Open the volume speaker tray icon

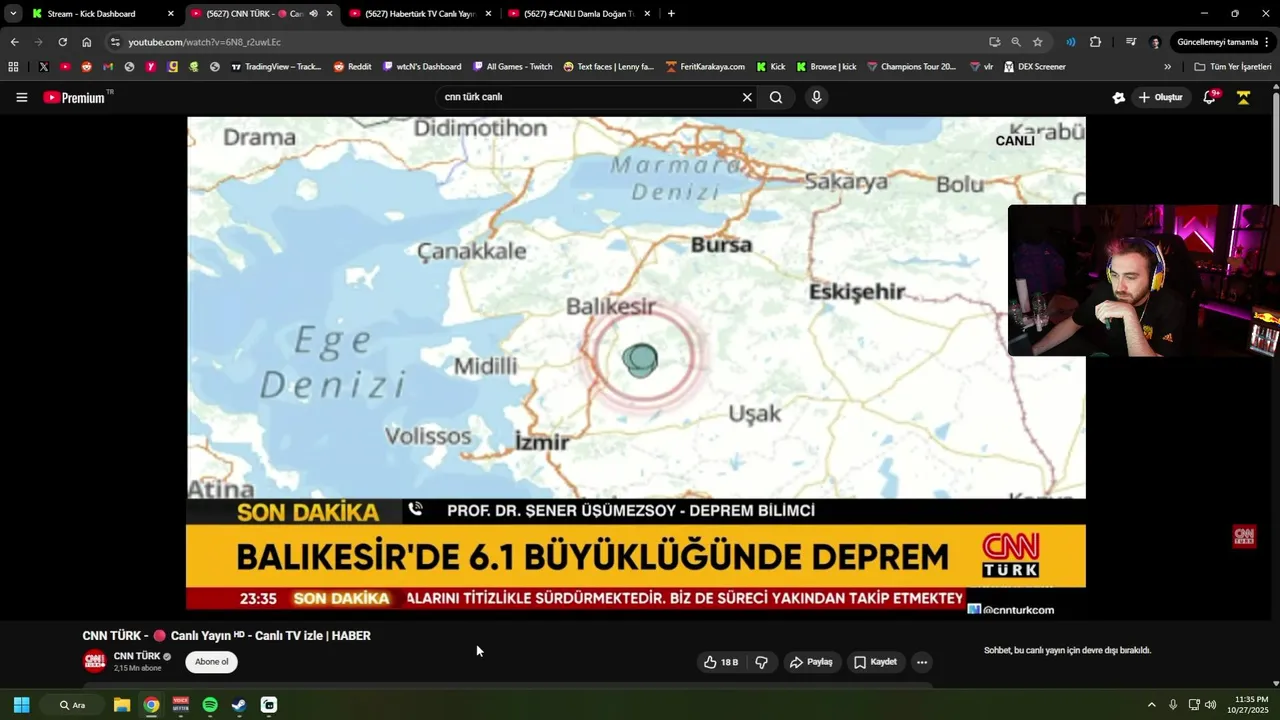pyautogui.click(x=1211, y=705)
